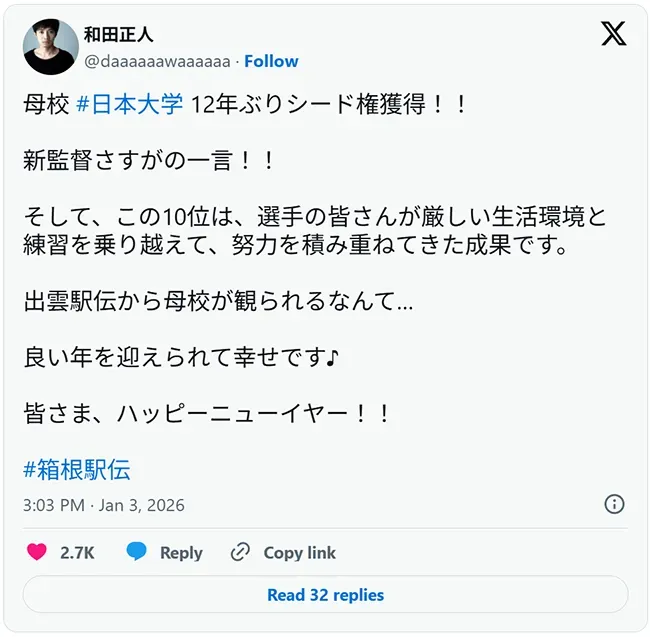Click the chain link copy icon
The height and width of the screenshot is (637, 650).
pyautogui.click(x=240, y=552)
